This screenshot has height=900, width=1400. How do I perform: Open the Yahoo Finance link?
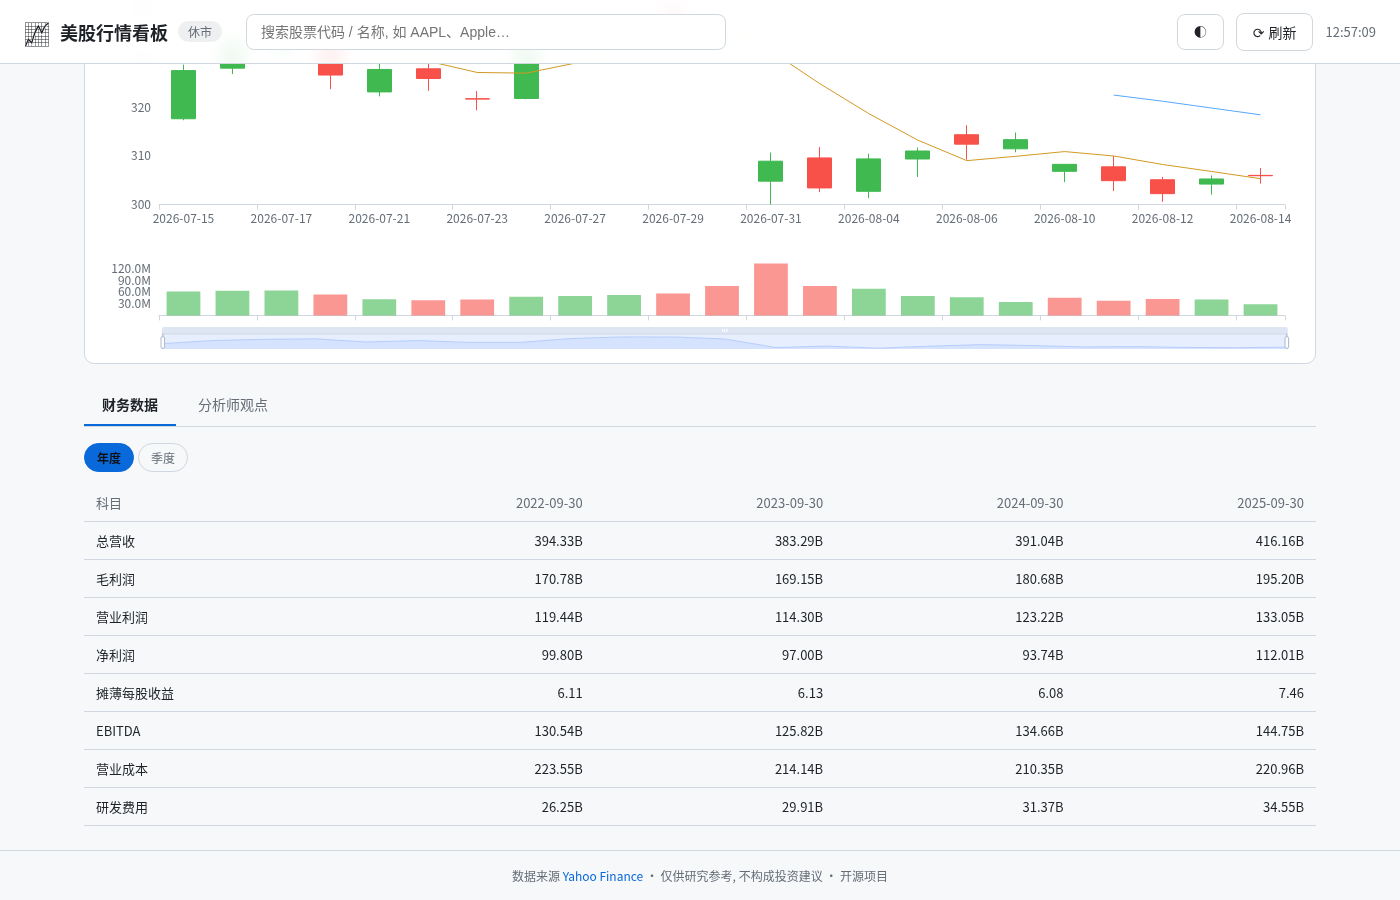click(602, 876)
